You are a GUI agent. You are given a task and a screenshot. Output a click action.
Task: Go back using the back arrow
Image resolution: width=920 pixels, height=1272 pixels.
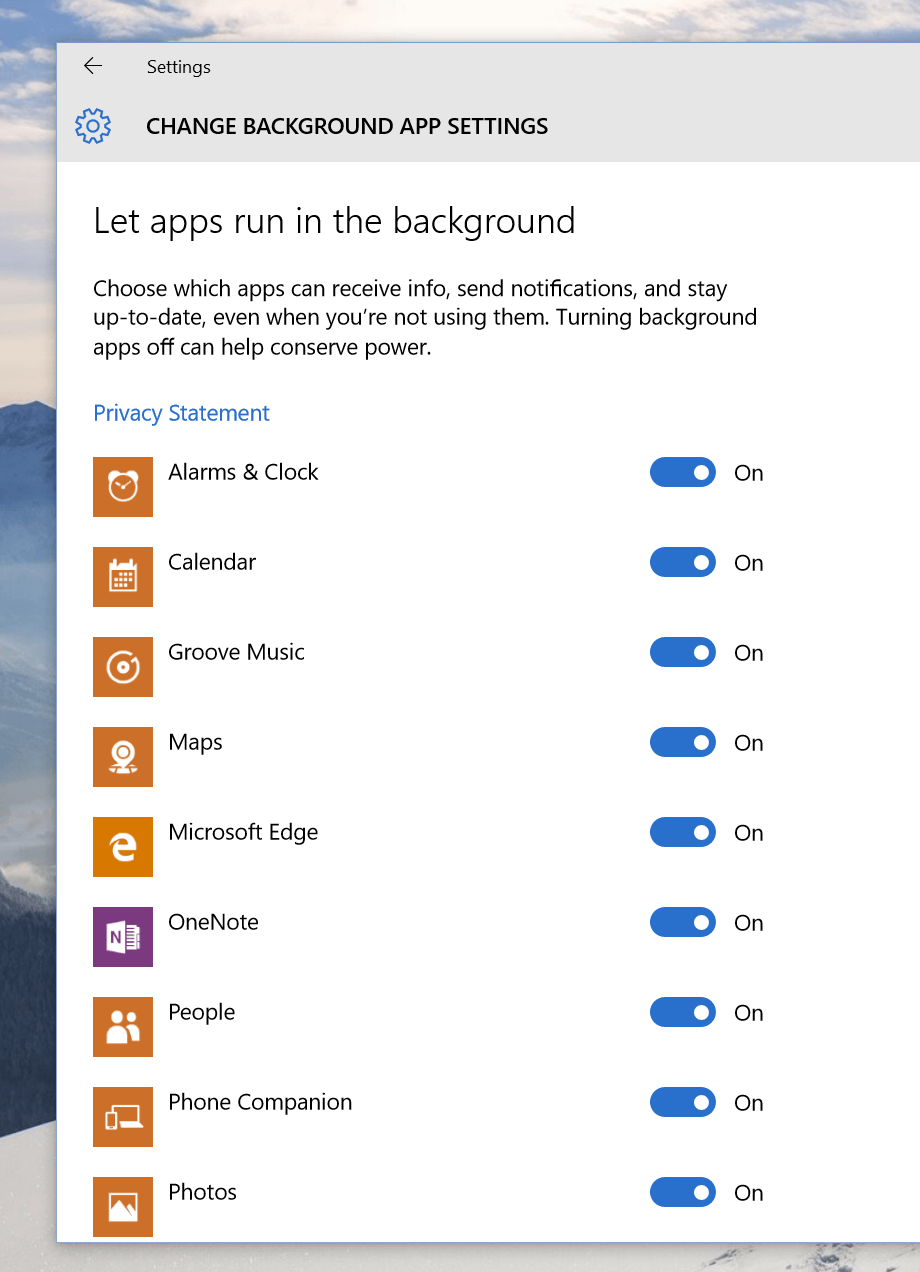[93, 66]
